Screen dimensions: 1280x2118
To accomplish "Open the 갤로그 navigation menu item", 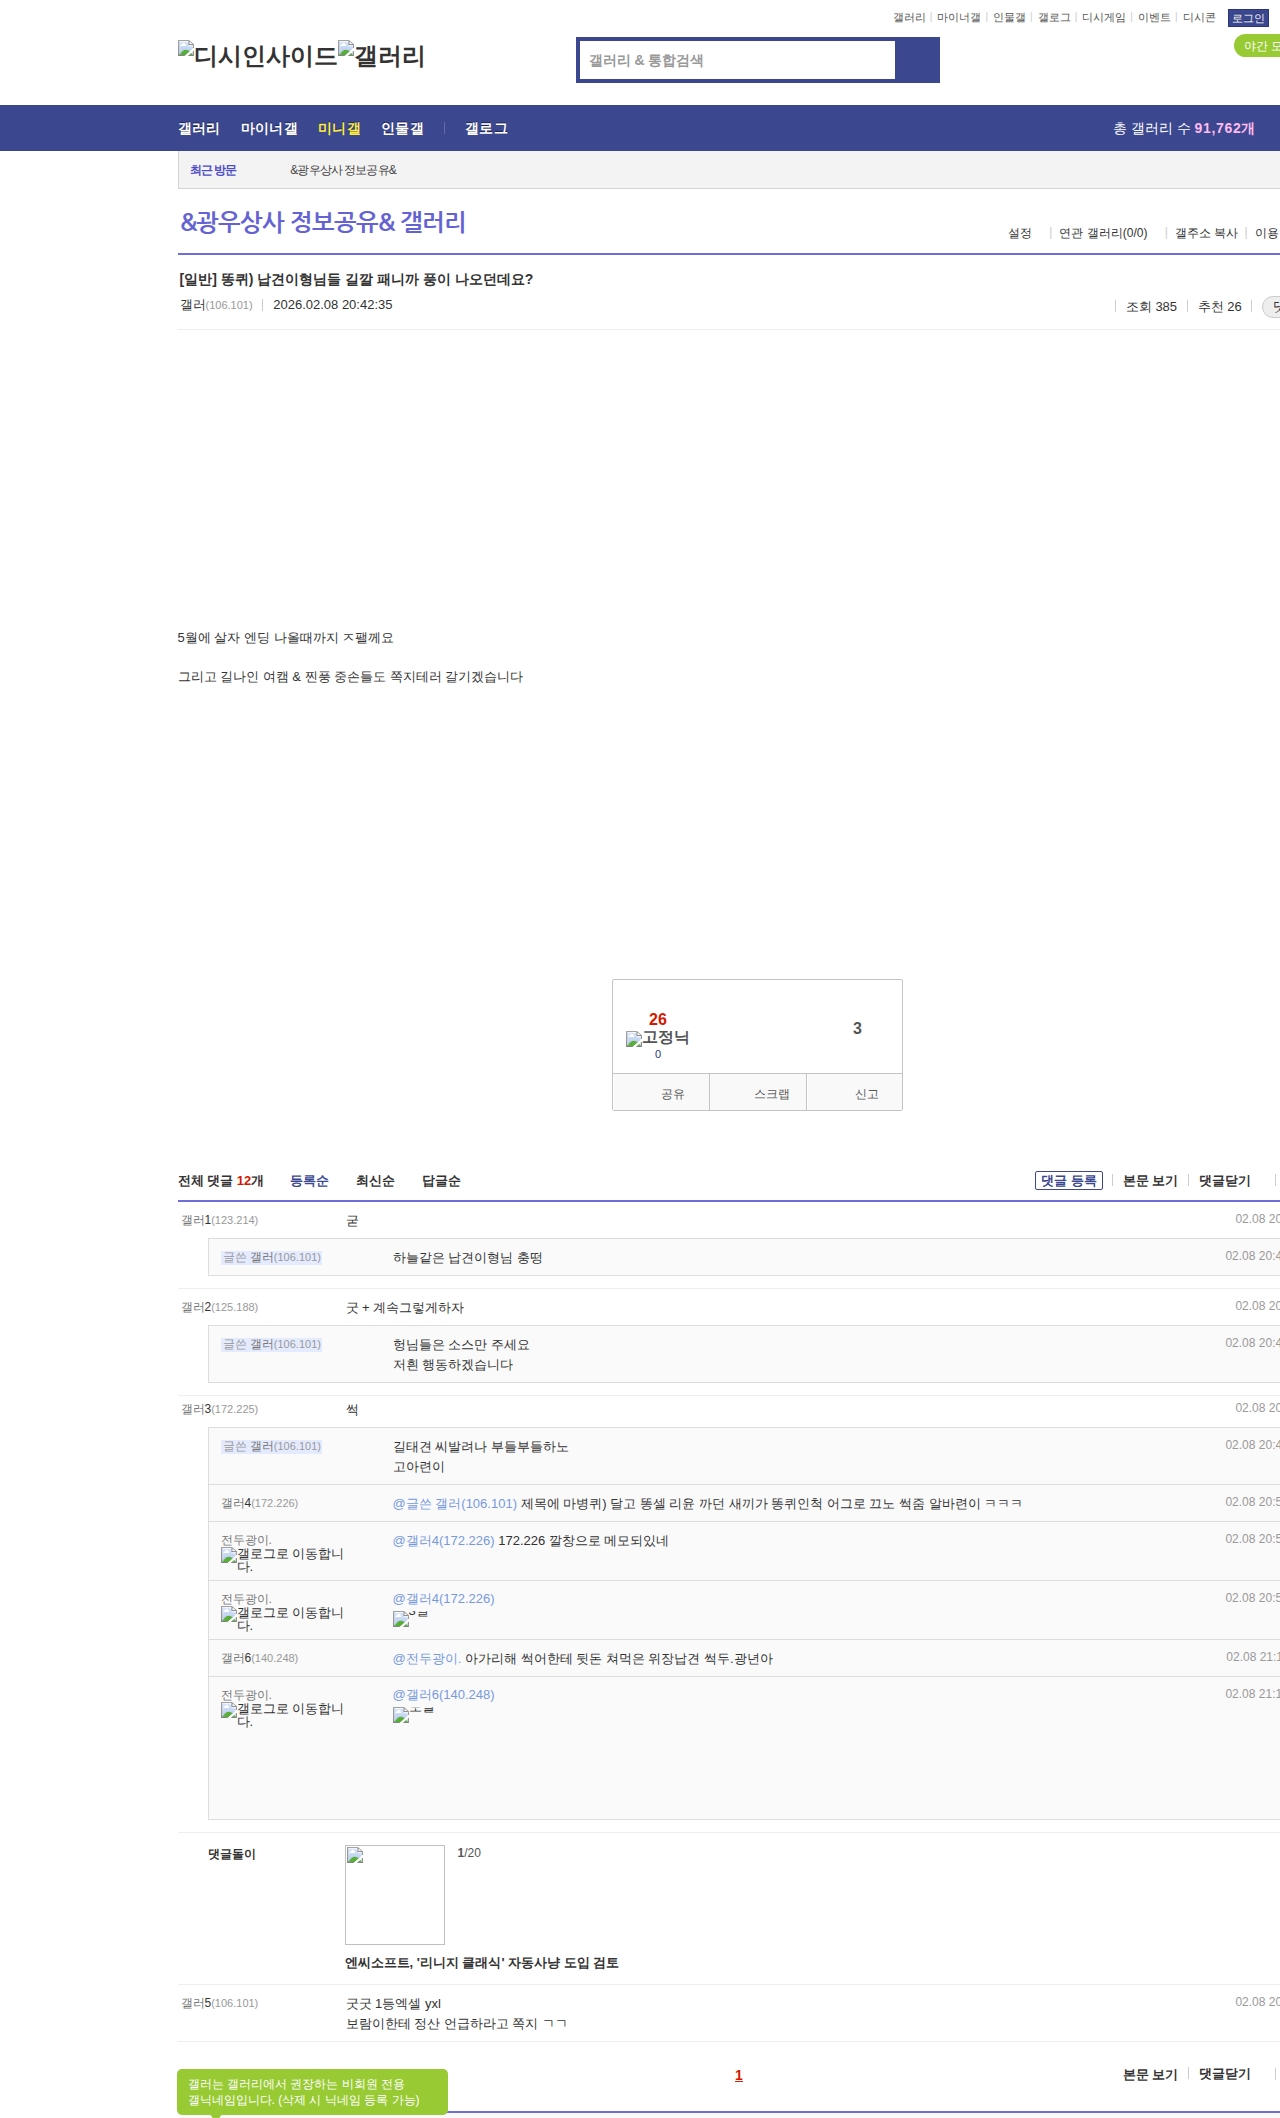I will (x=486, y=129).
